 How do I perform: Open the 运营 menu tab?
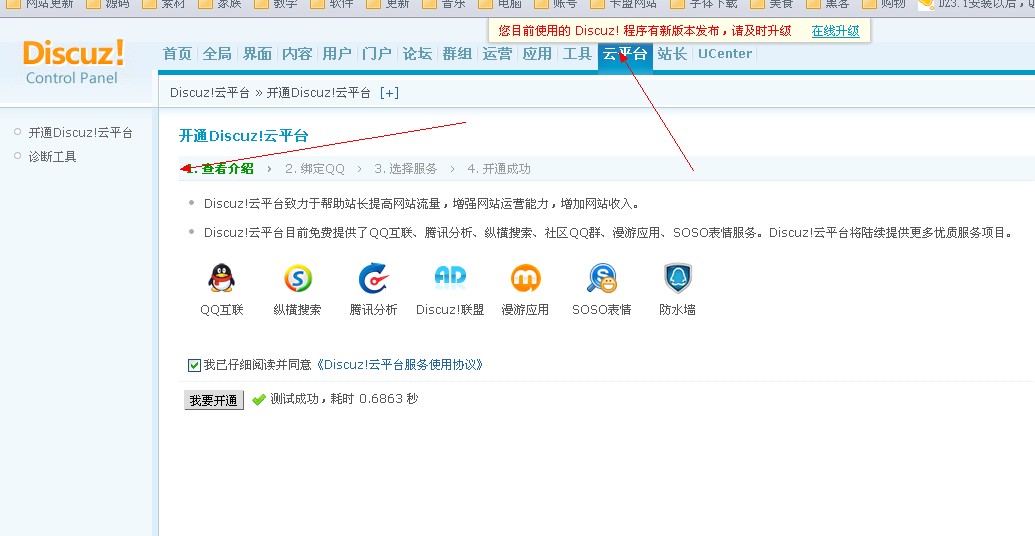[497, 53]
